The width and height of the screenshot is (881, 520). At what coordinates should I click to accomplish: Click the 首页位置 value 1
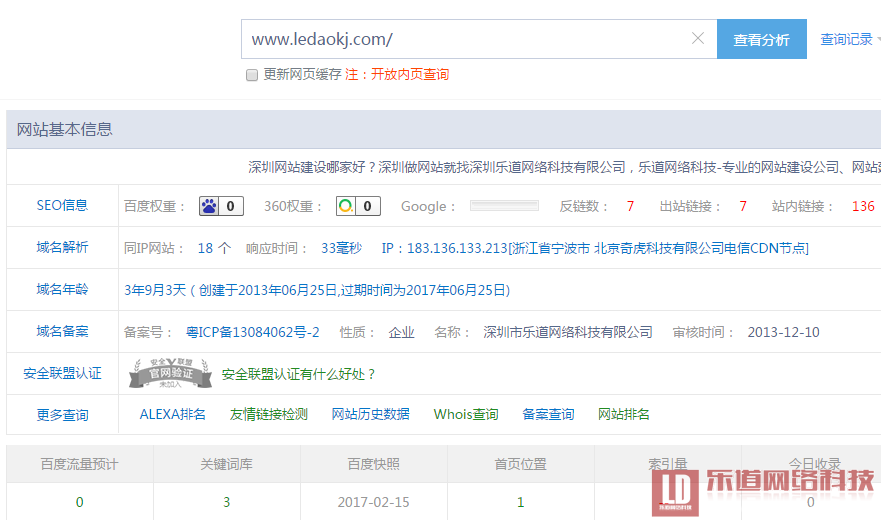(520, 502)
